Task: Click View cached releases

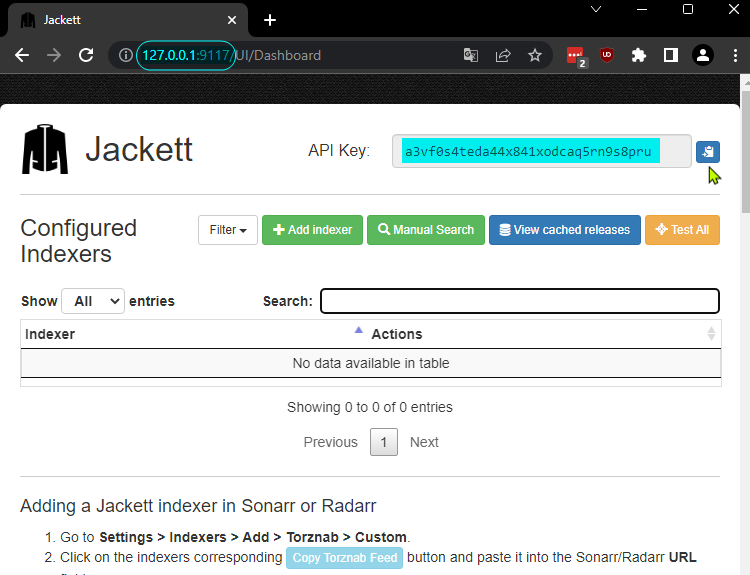Action: tap(564, 230)
